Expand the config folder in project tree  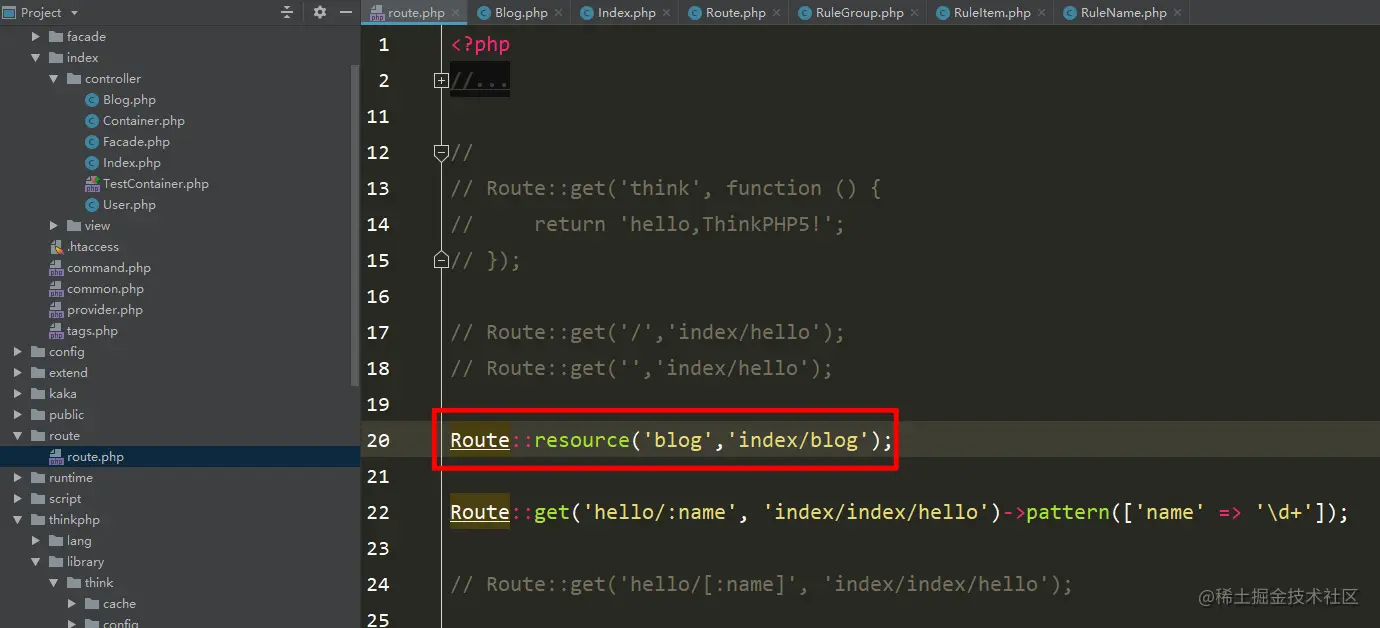[18, 351]
